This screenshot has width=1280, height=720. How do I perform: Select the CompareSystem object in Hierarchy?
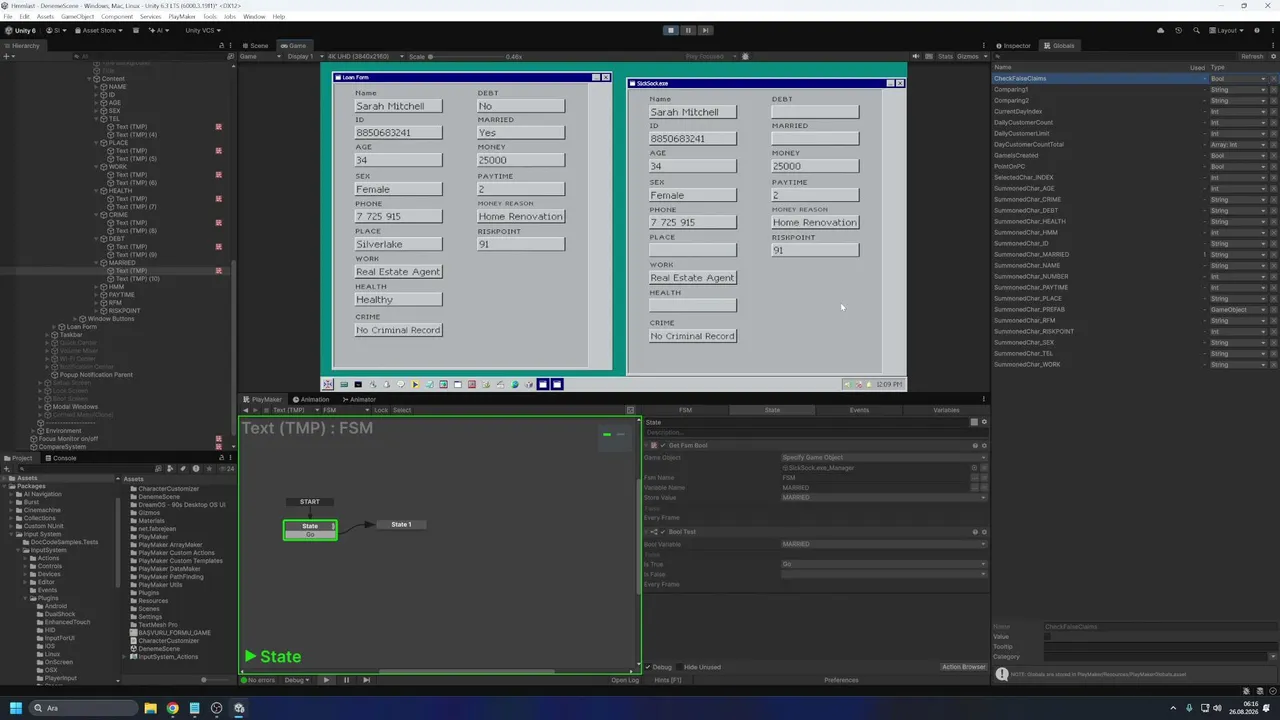pos(62,447)
